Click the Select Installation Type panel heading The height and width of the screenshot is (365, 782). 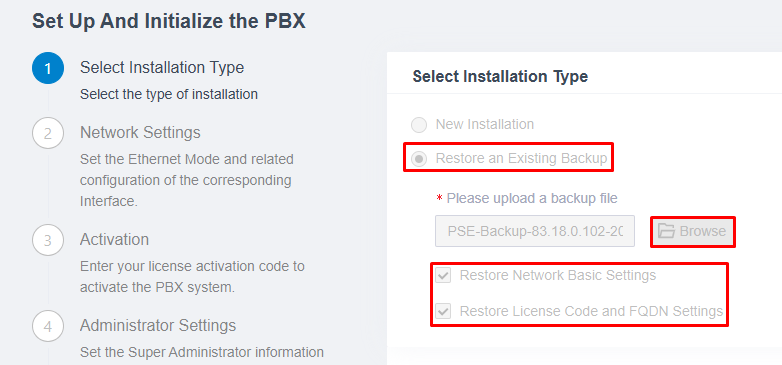tap(500, 77)
